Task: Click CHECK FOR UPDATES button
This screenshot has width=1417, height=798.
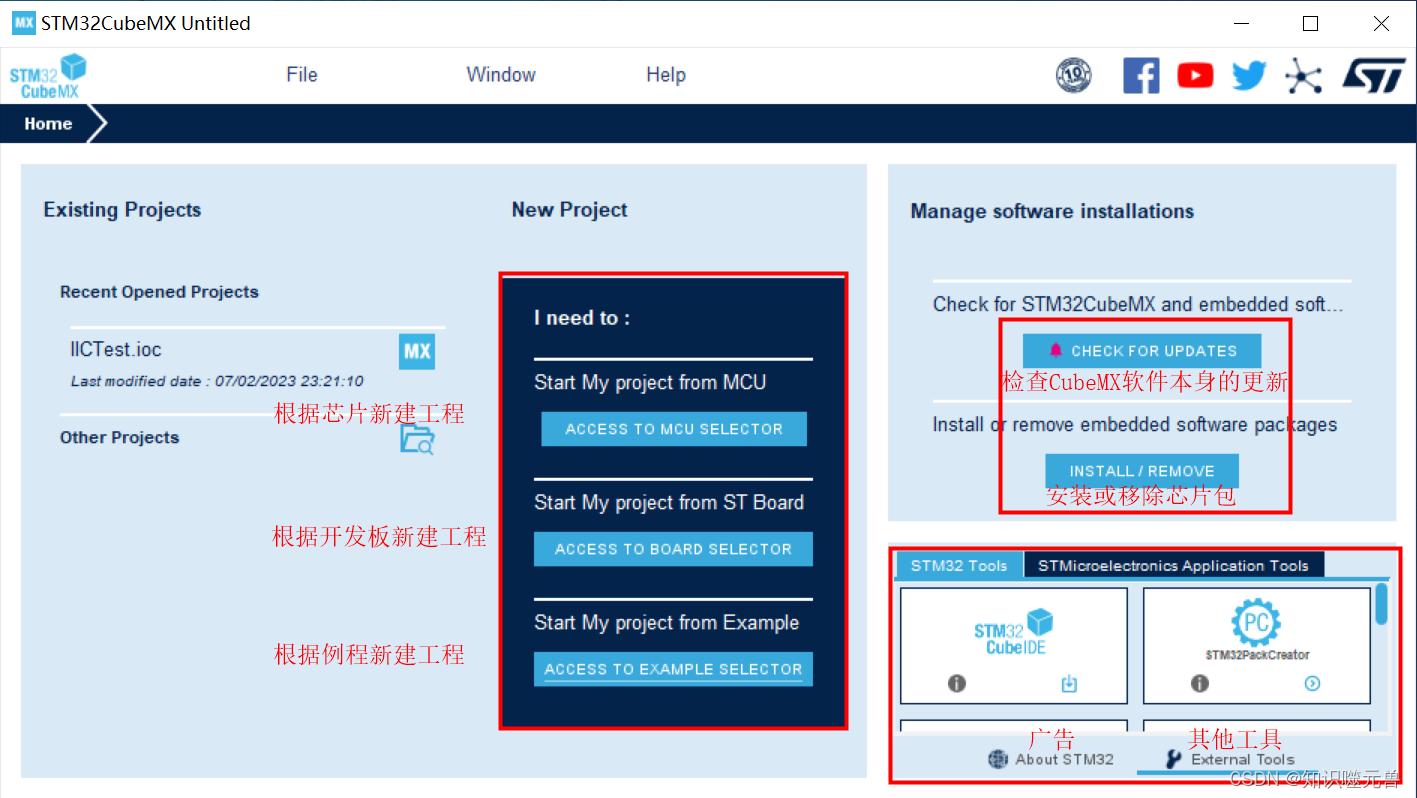Action: click(x=1142, y=351)
